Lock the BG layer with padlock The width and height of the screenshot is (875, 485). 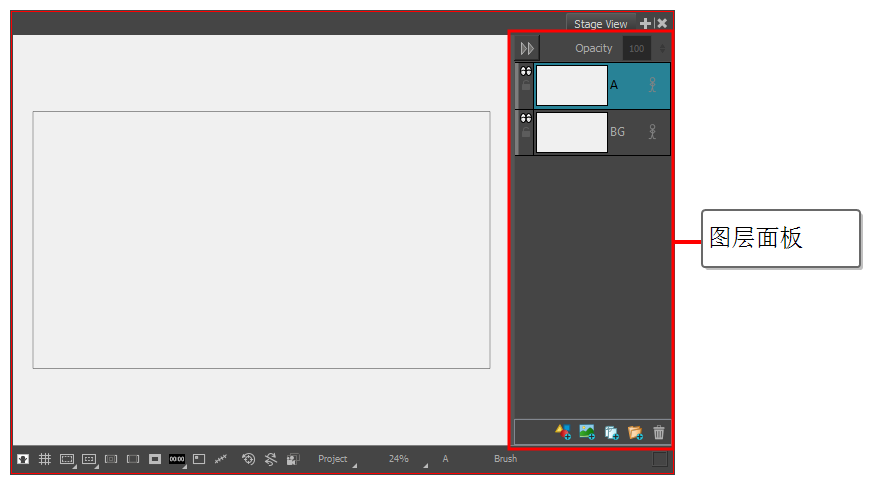(526, 132)
